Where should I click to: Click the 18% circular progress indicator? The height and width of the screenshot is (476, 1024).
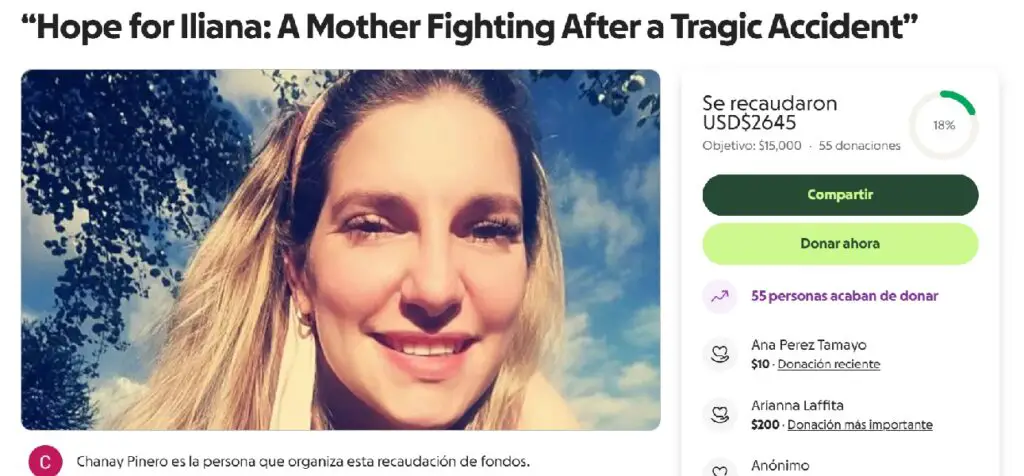[944, 125]
